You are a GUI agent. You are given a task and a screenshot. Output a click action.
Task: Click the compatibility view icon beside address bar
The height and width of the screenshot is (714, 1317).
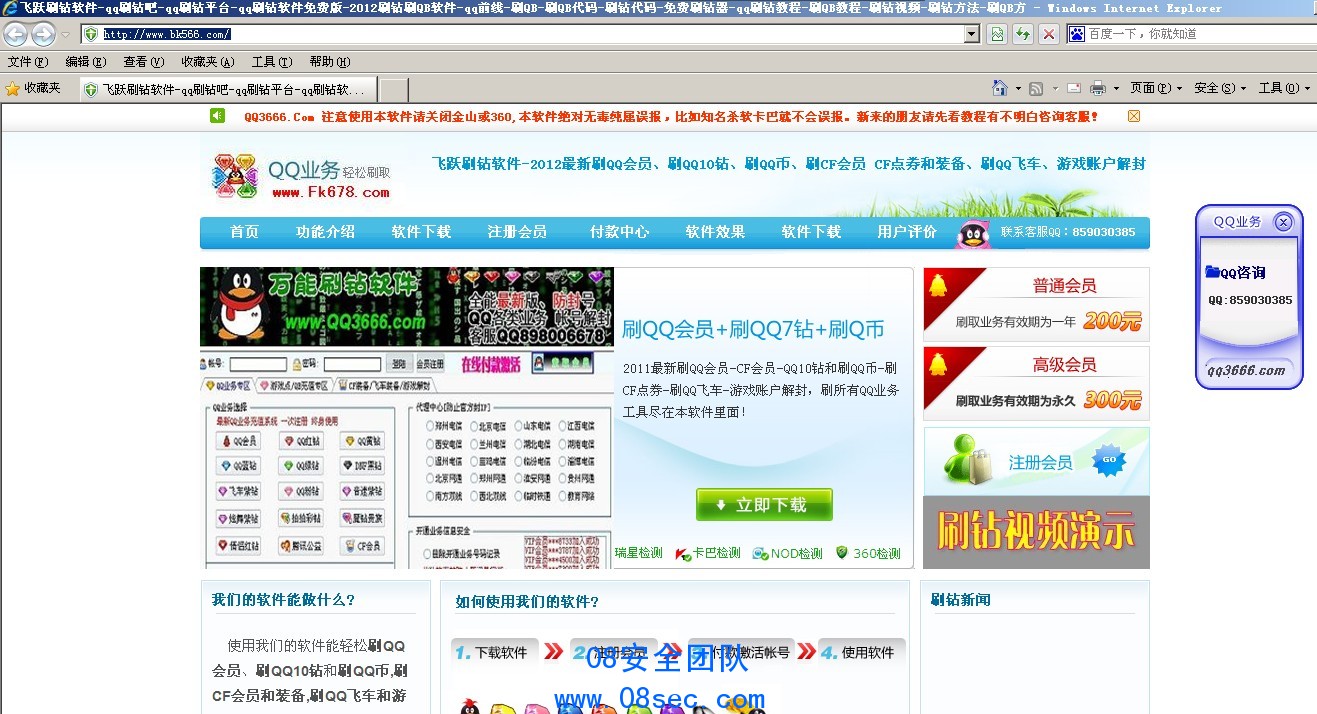pos(997,34)
